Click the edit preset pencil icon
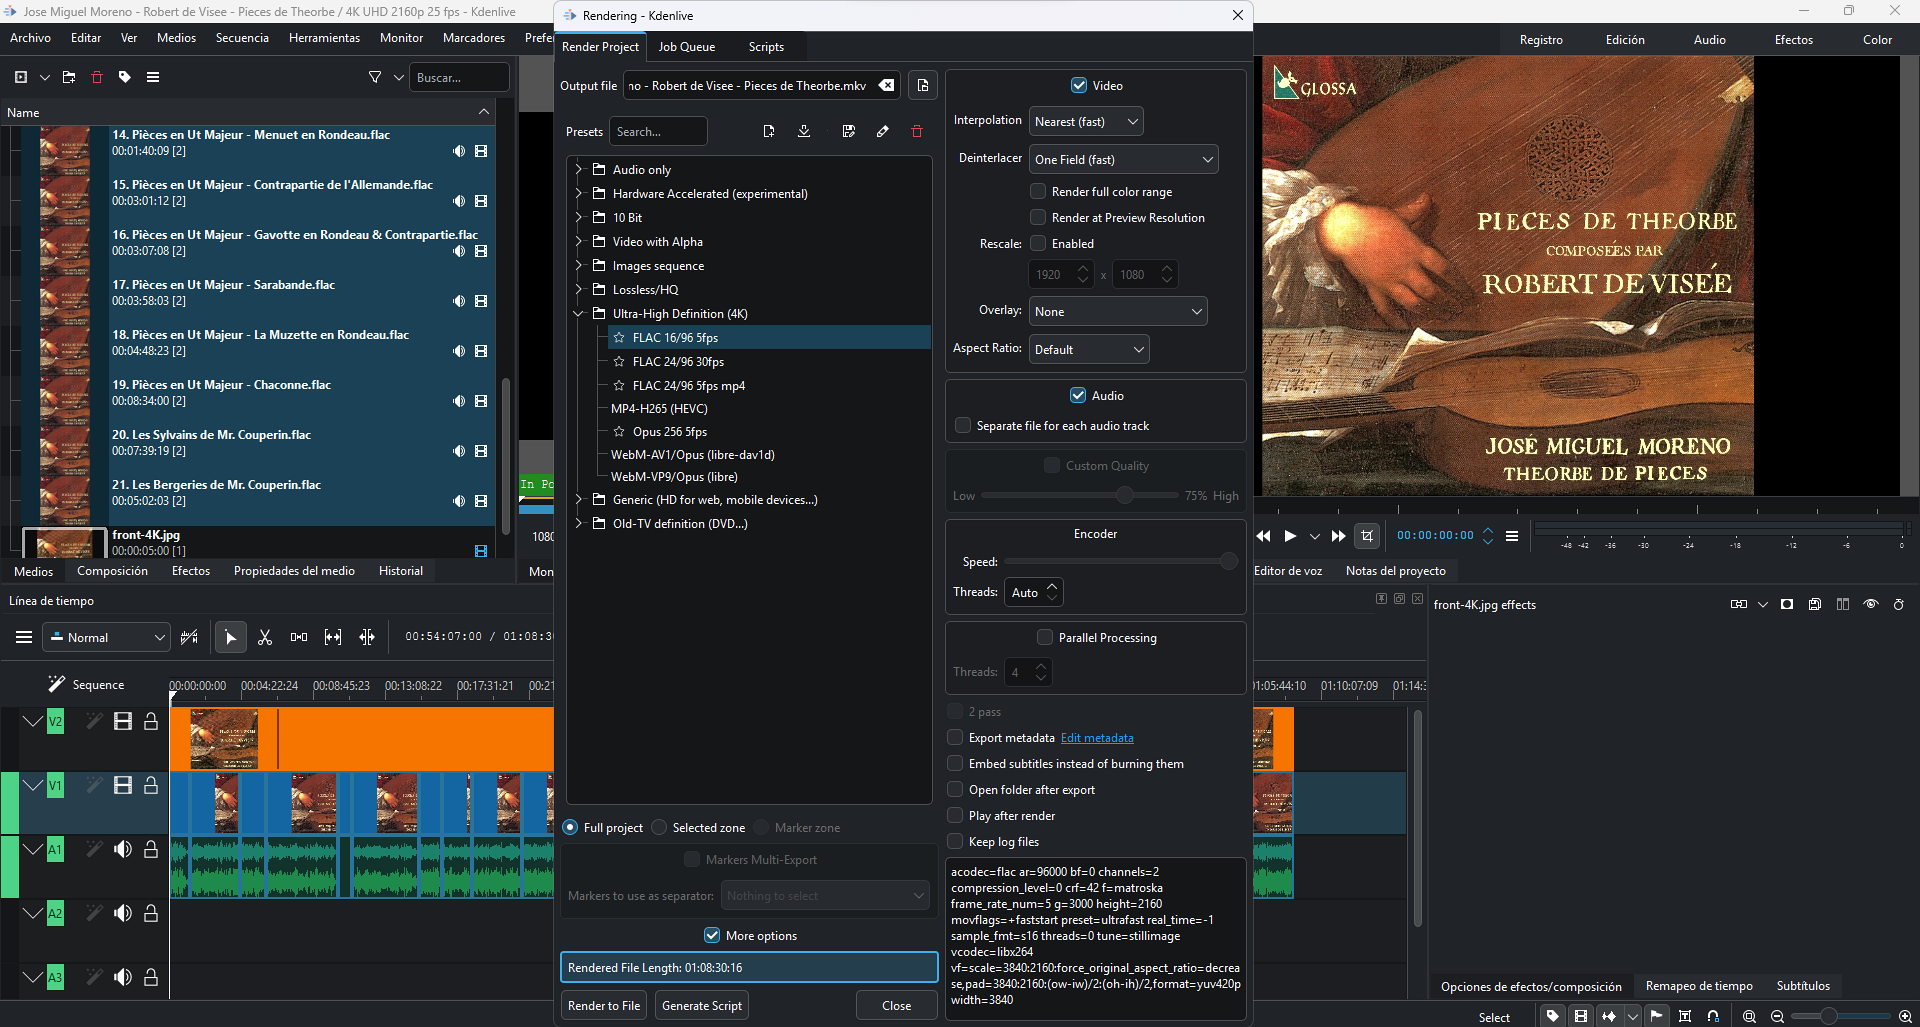The height and width of the screenshot is (1027, 1920). click(882, 131)
